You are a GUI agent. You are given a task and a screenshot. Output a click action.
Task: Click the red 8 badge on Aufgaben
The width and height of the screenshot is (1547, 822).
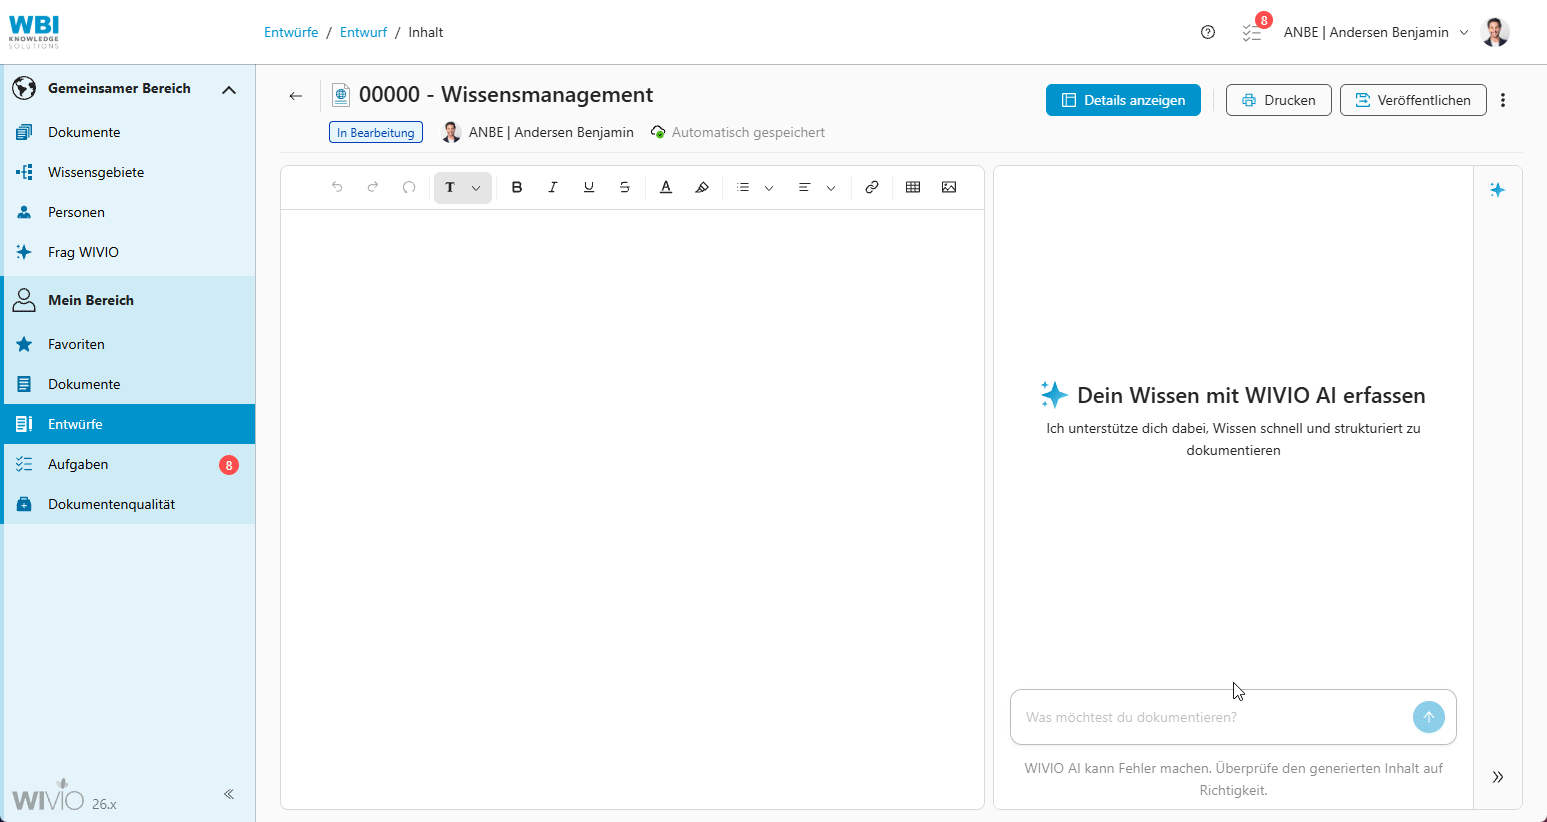pyautogui.click(x=229, y=465)
